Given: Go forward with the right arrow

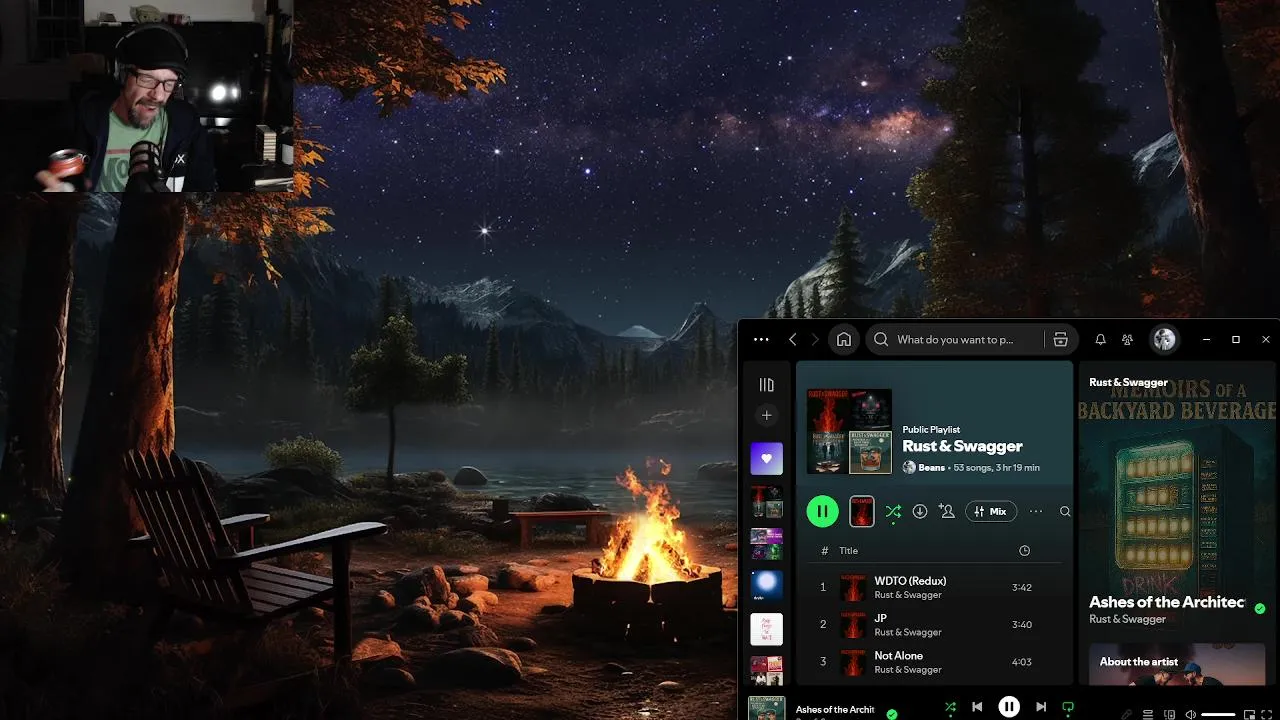Looking at the screenshot, I should [x=815, y=340].
